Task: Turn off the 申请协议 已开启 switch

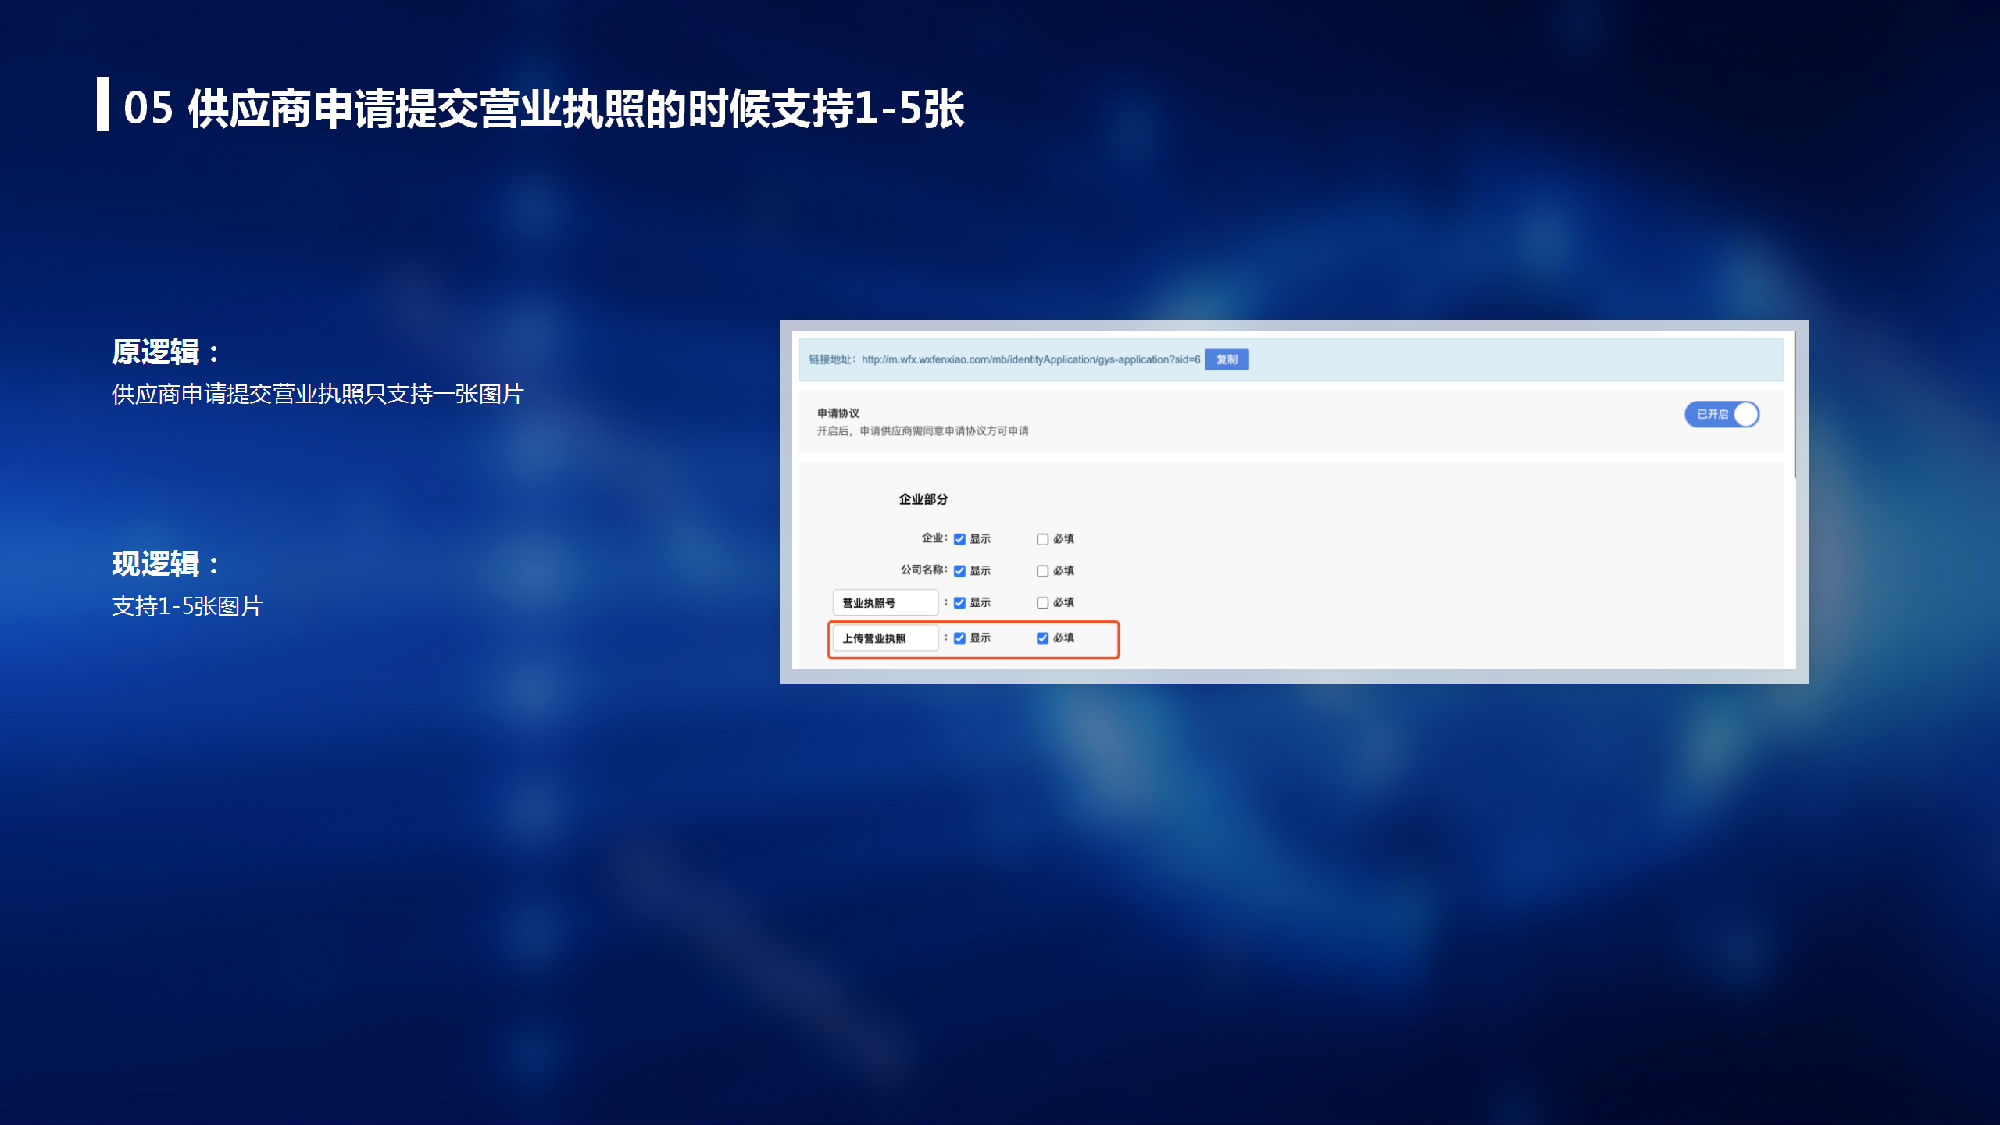Action: click(x=1721, y=414)
